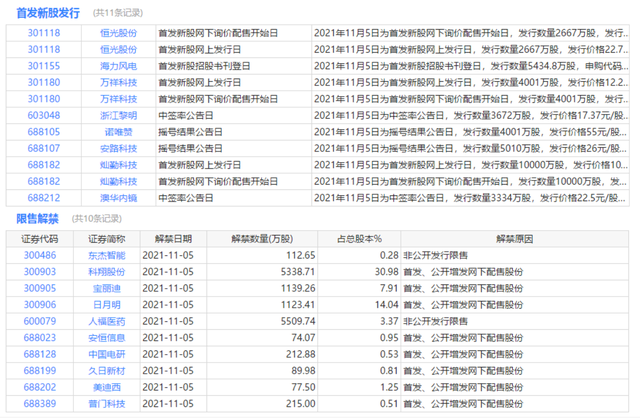This screenshot has height=418, width=640.
Task: Open 中国电研 stock link
Action: point(107,354)
